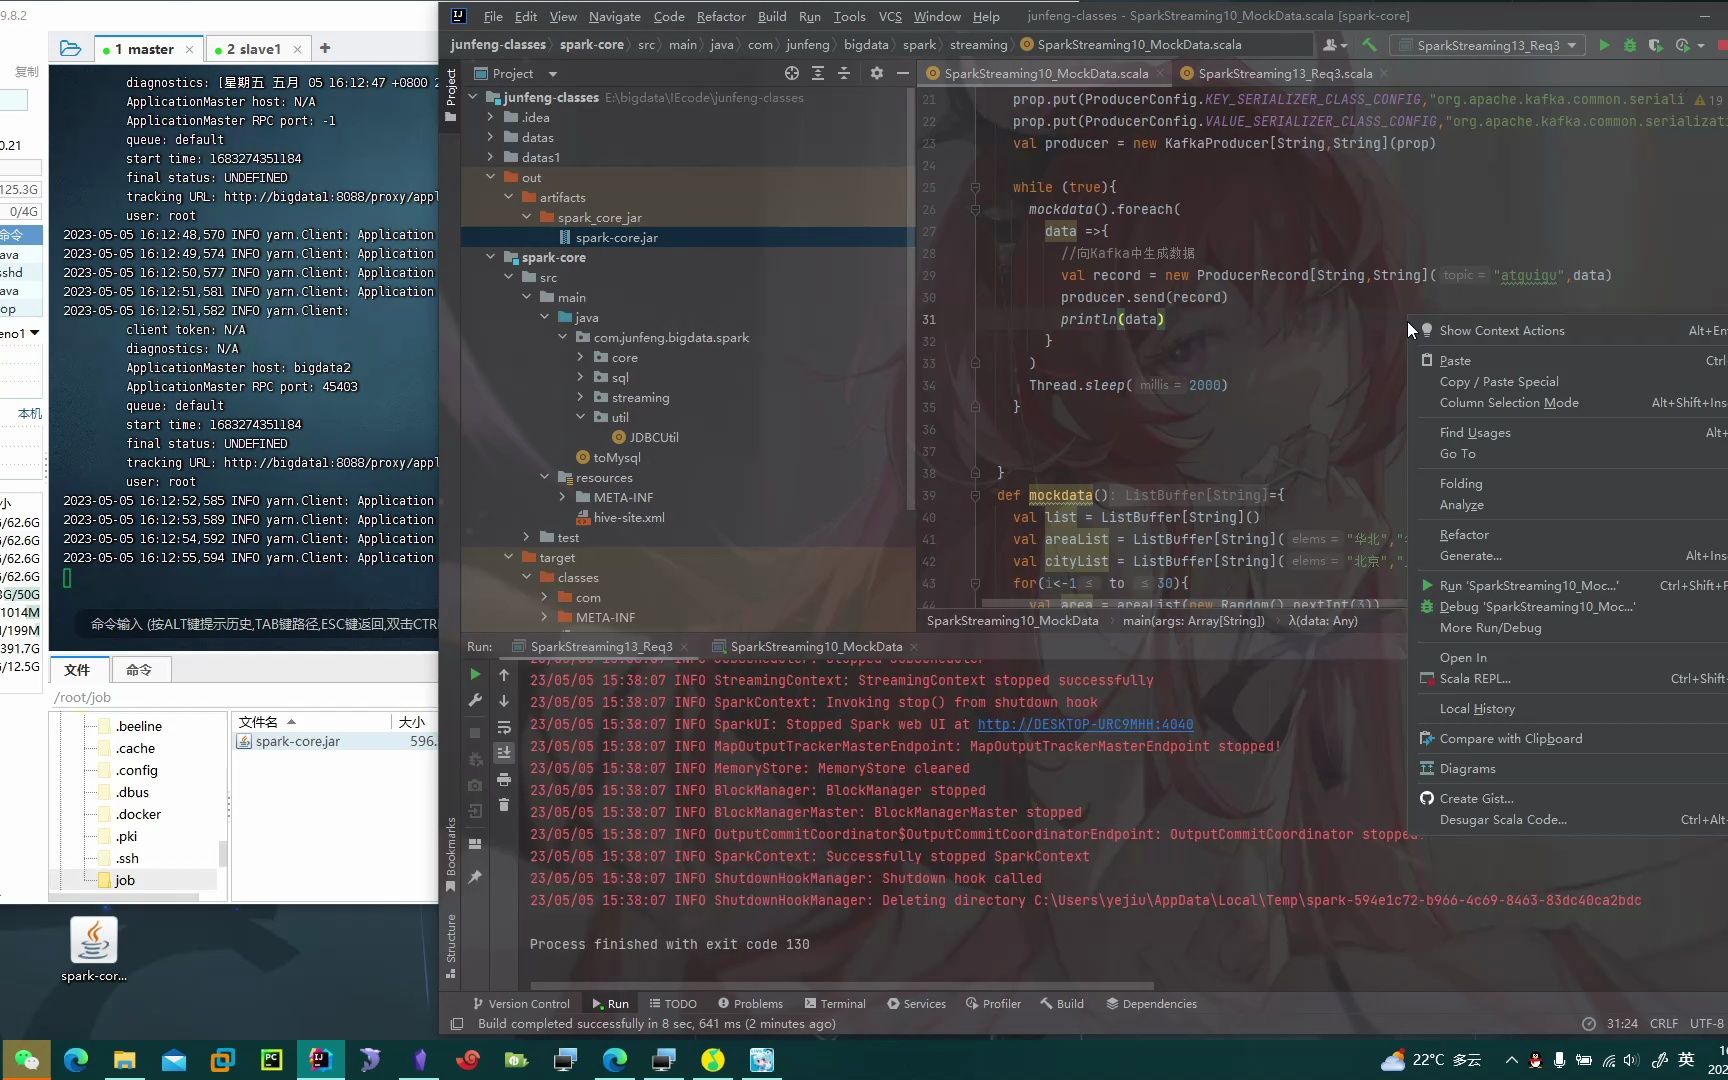Hide the Project panel with minus icon

pyautogui.click(x=903, y=73)
